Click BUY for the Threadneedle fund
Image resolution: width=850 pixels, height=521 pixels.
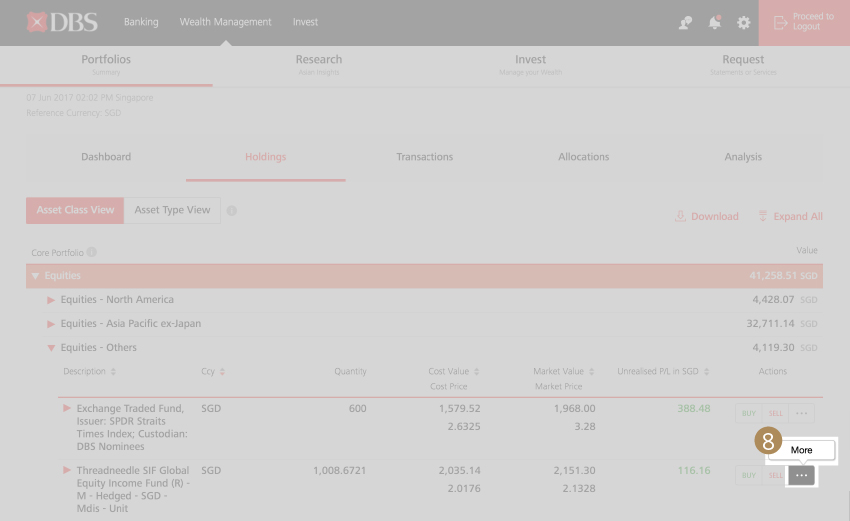[x=749, y=475]
